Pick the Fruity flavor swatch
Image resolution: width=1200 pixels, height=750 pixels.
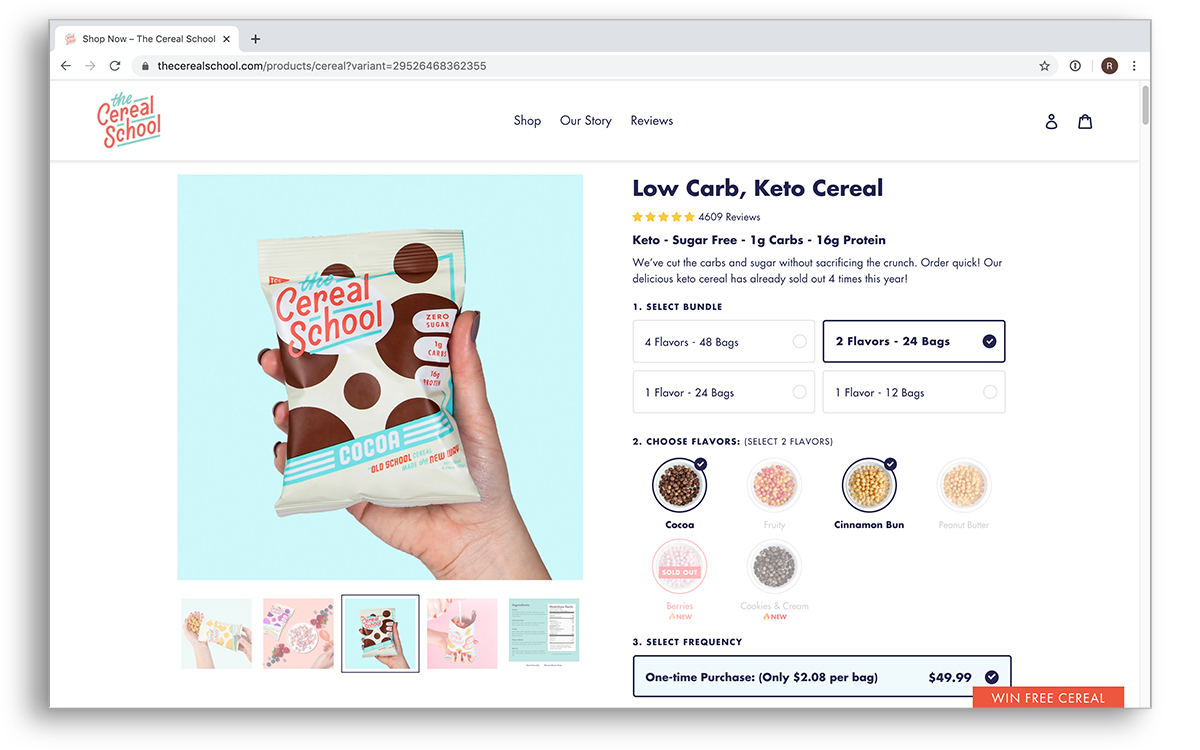[774, 494]
